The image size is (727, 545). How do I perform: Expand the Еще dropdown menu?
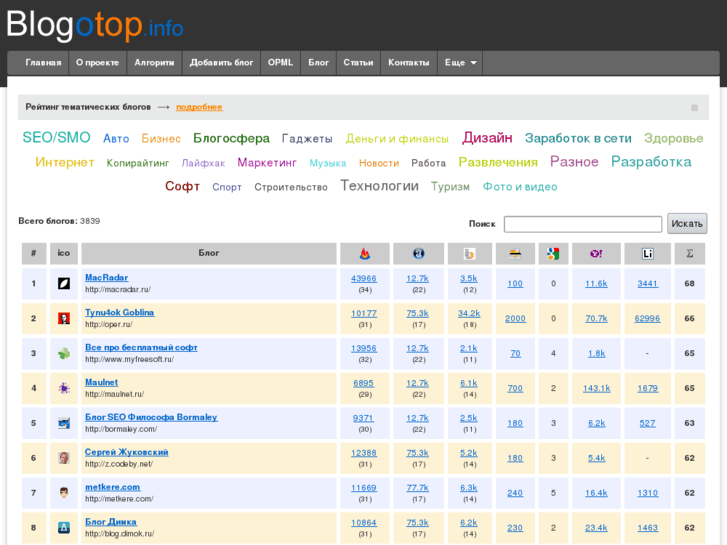tap(460, 63)
